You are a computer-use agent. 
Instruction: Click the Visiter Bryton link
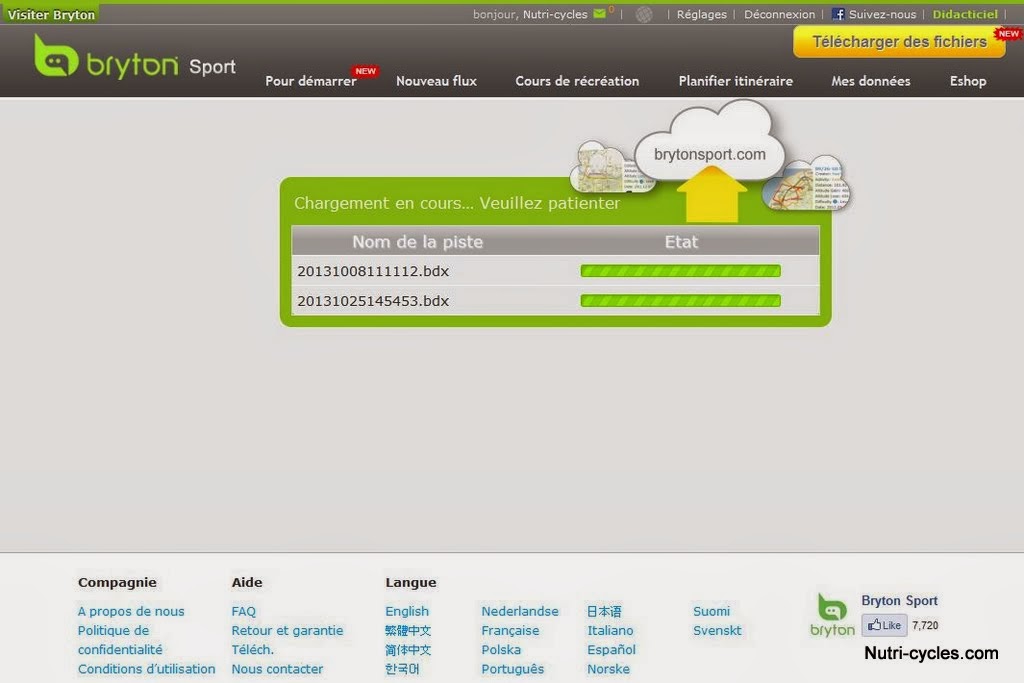tap(51, 14)
